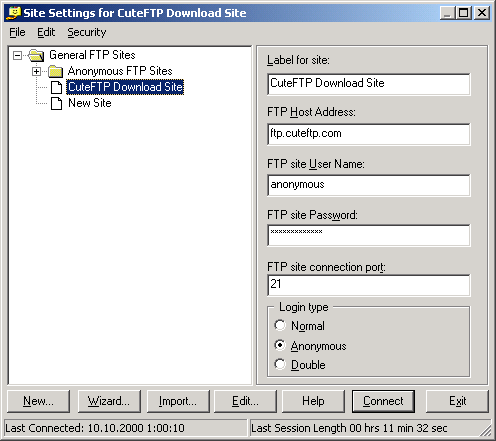Click the Import... button
The height and width of the screenshot is (441, 496).
(178, 401)
